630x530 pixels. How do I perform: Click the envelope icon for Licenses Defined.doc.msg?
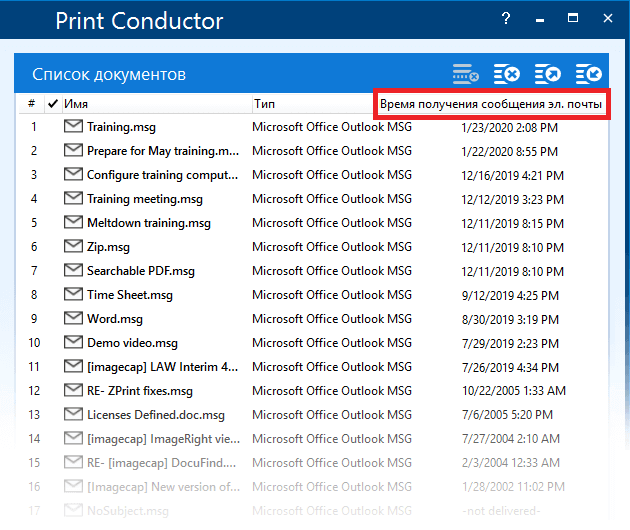(x=73, y=414)
